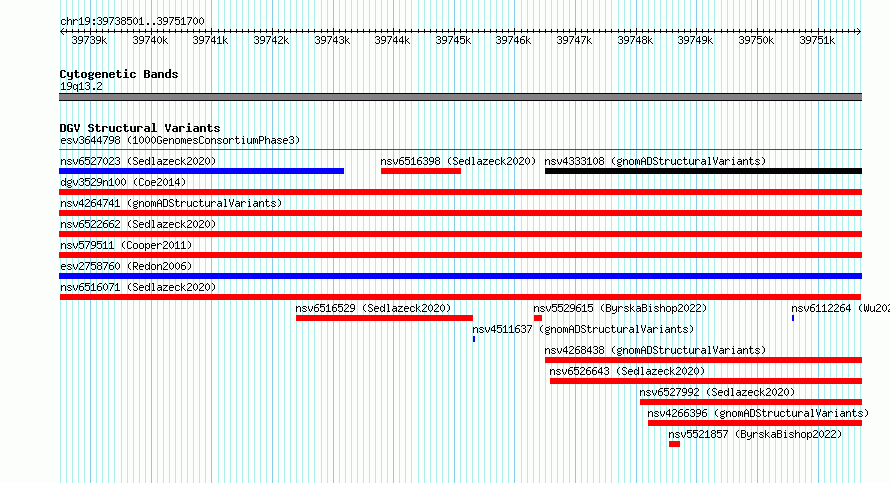
Task: Click the dgv3529n100 red variant bar
Action: pos(460,192)
